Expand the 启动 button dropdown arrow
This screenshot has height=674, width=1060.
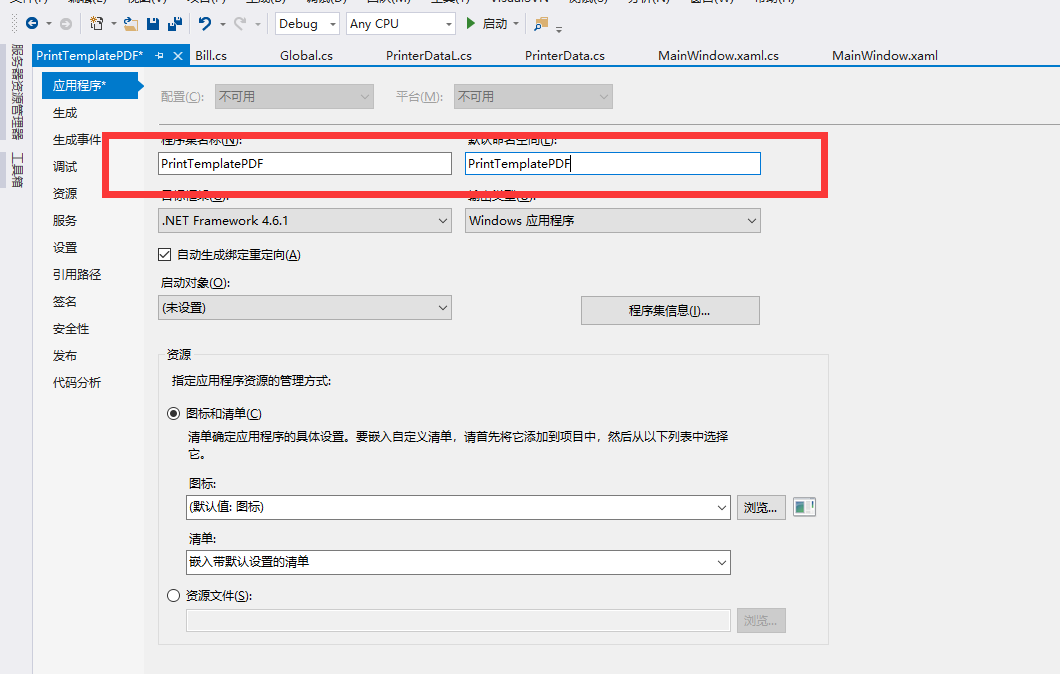point(516,24)
